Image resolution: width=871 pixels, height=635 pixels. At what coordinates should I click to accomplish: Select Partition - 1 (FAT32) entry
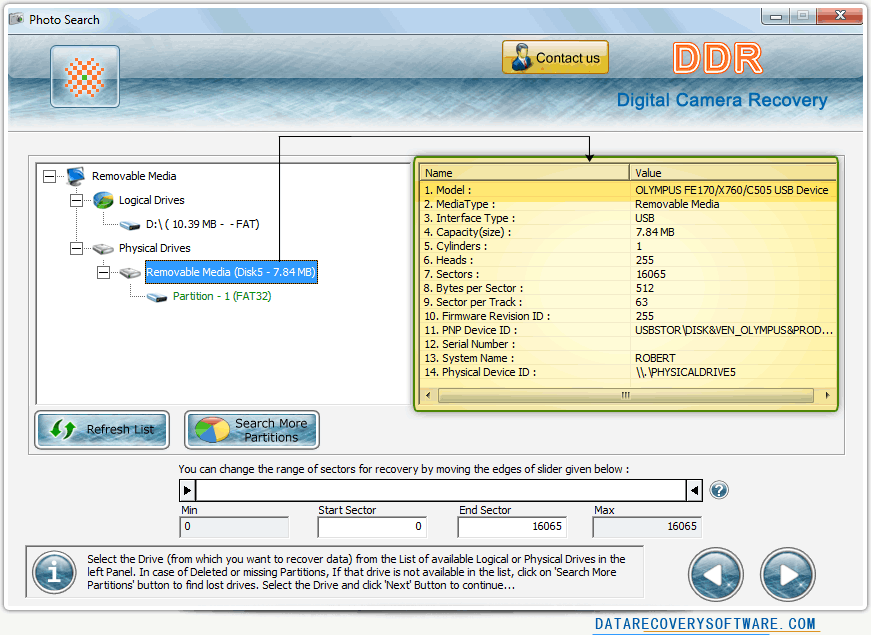222,296
